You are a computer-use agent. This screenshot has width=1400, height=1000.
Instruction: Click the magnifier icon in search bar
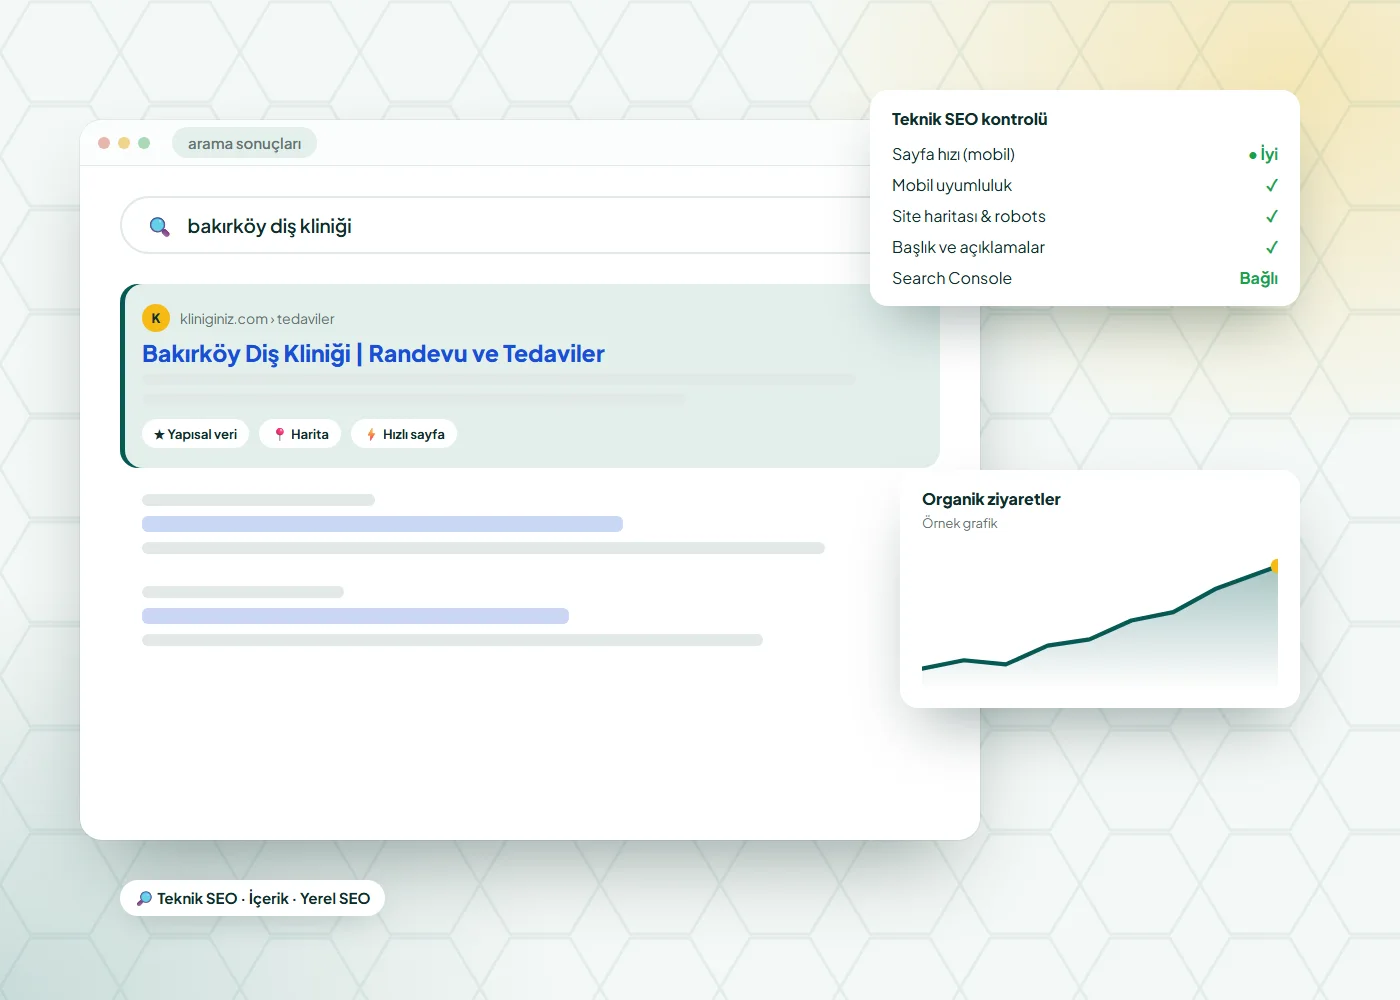pyautogui.click(x=159, y=227)
